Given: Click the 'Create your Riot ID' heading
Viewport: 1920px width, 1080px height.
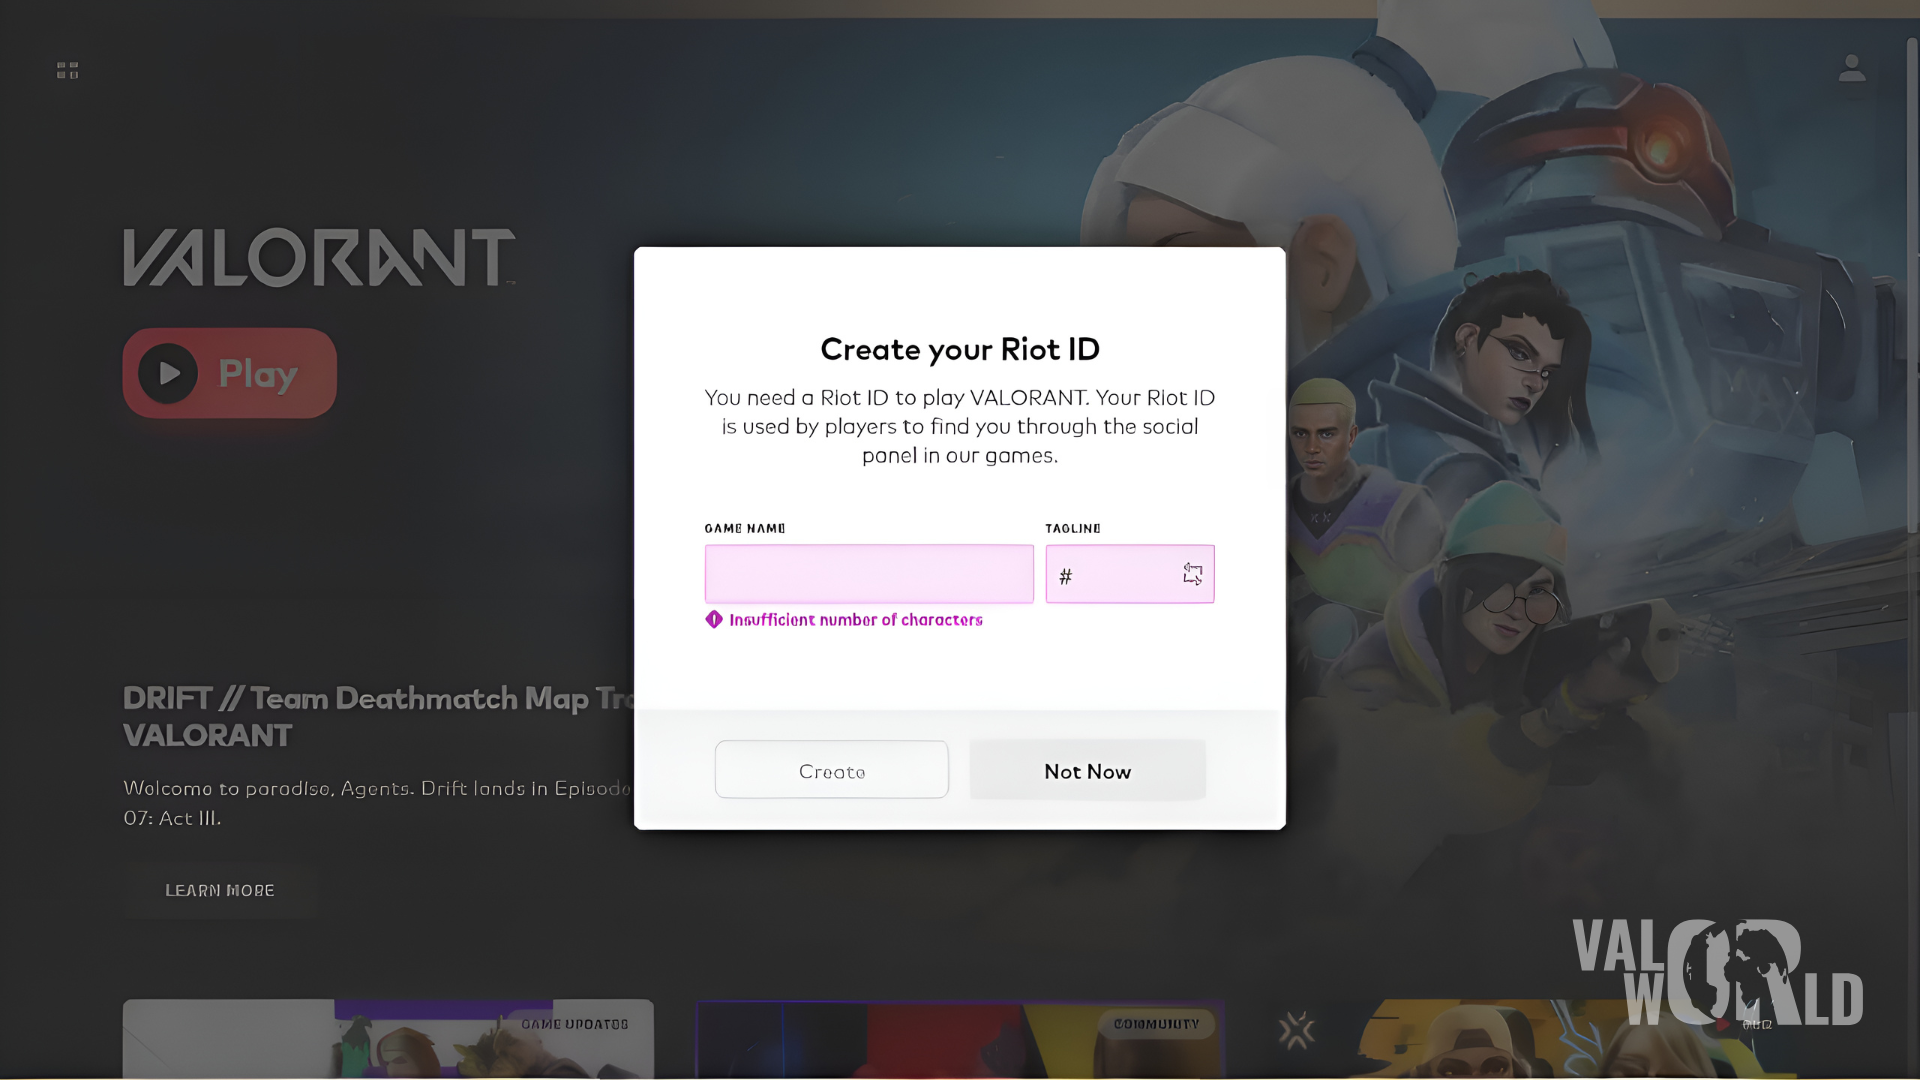Looking at the screenshot, I should click(x=960, y=349).
